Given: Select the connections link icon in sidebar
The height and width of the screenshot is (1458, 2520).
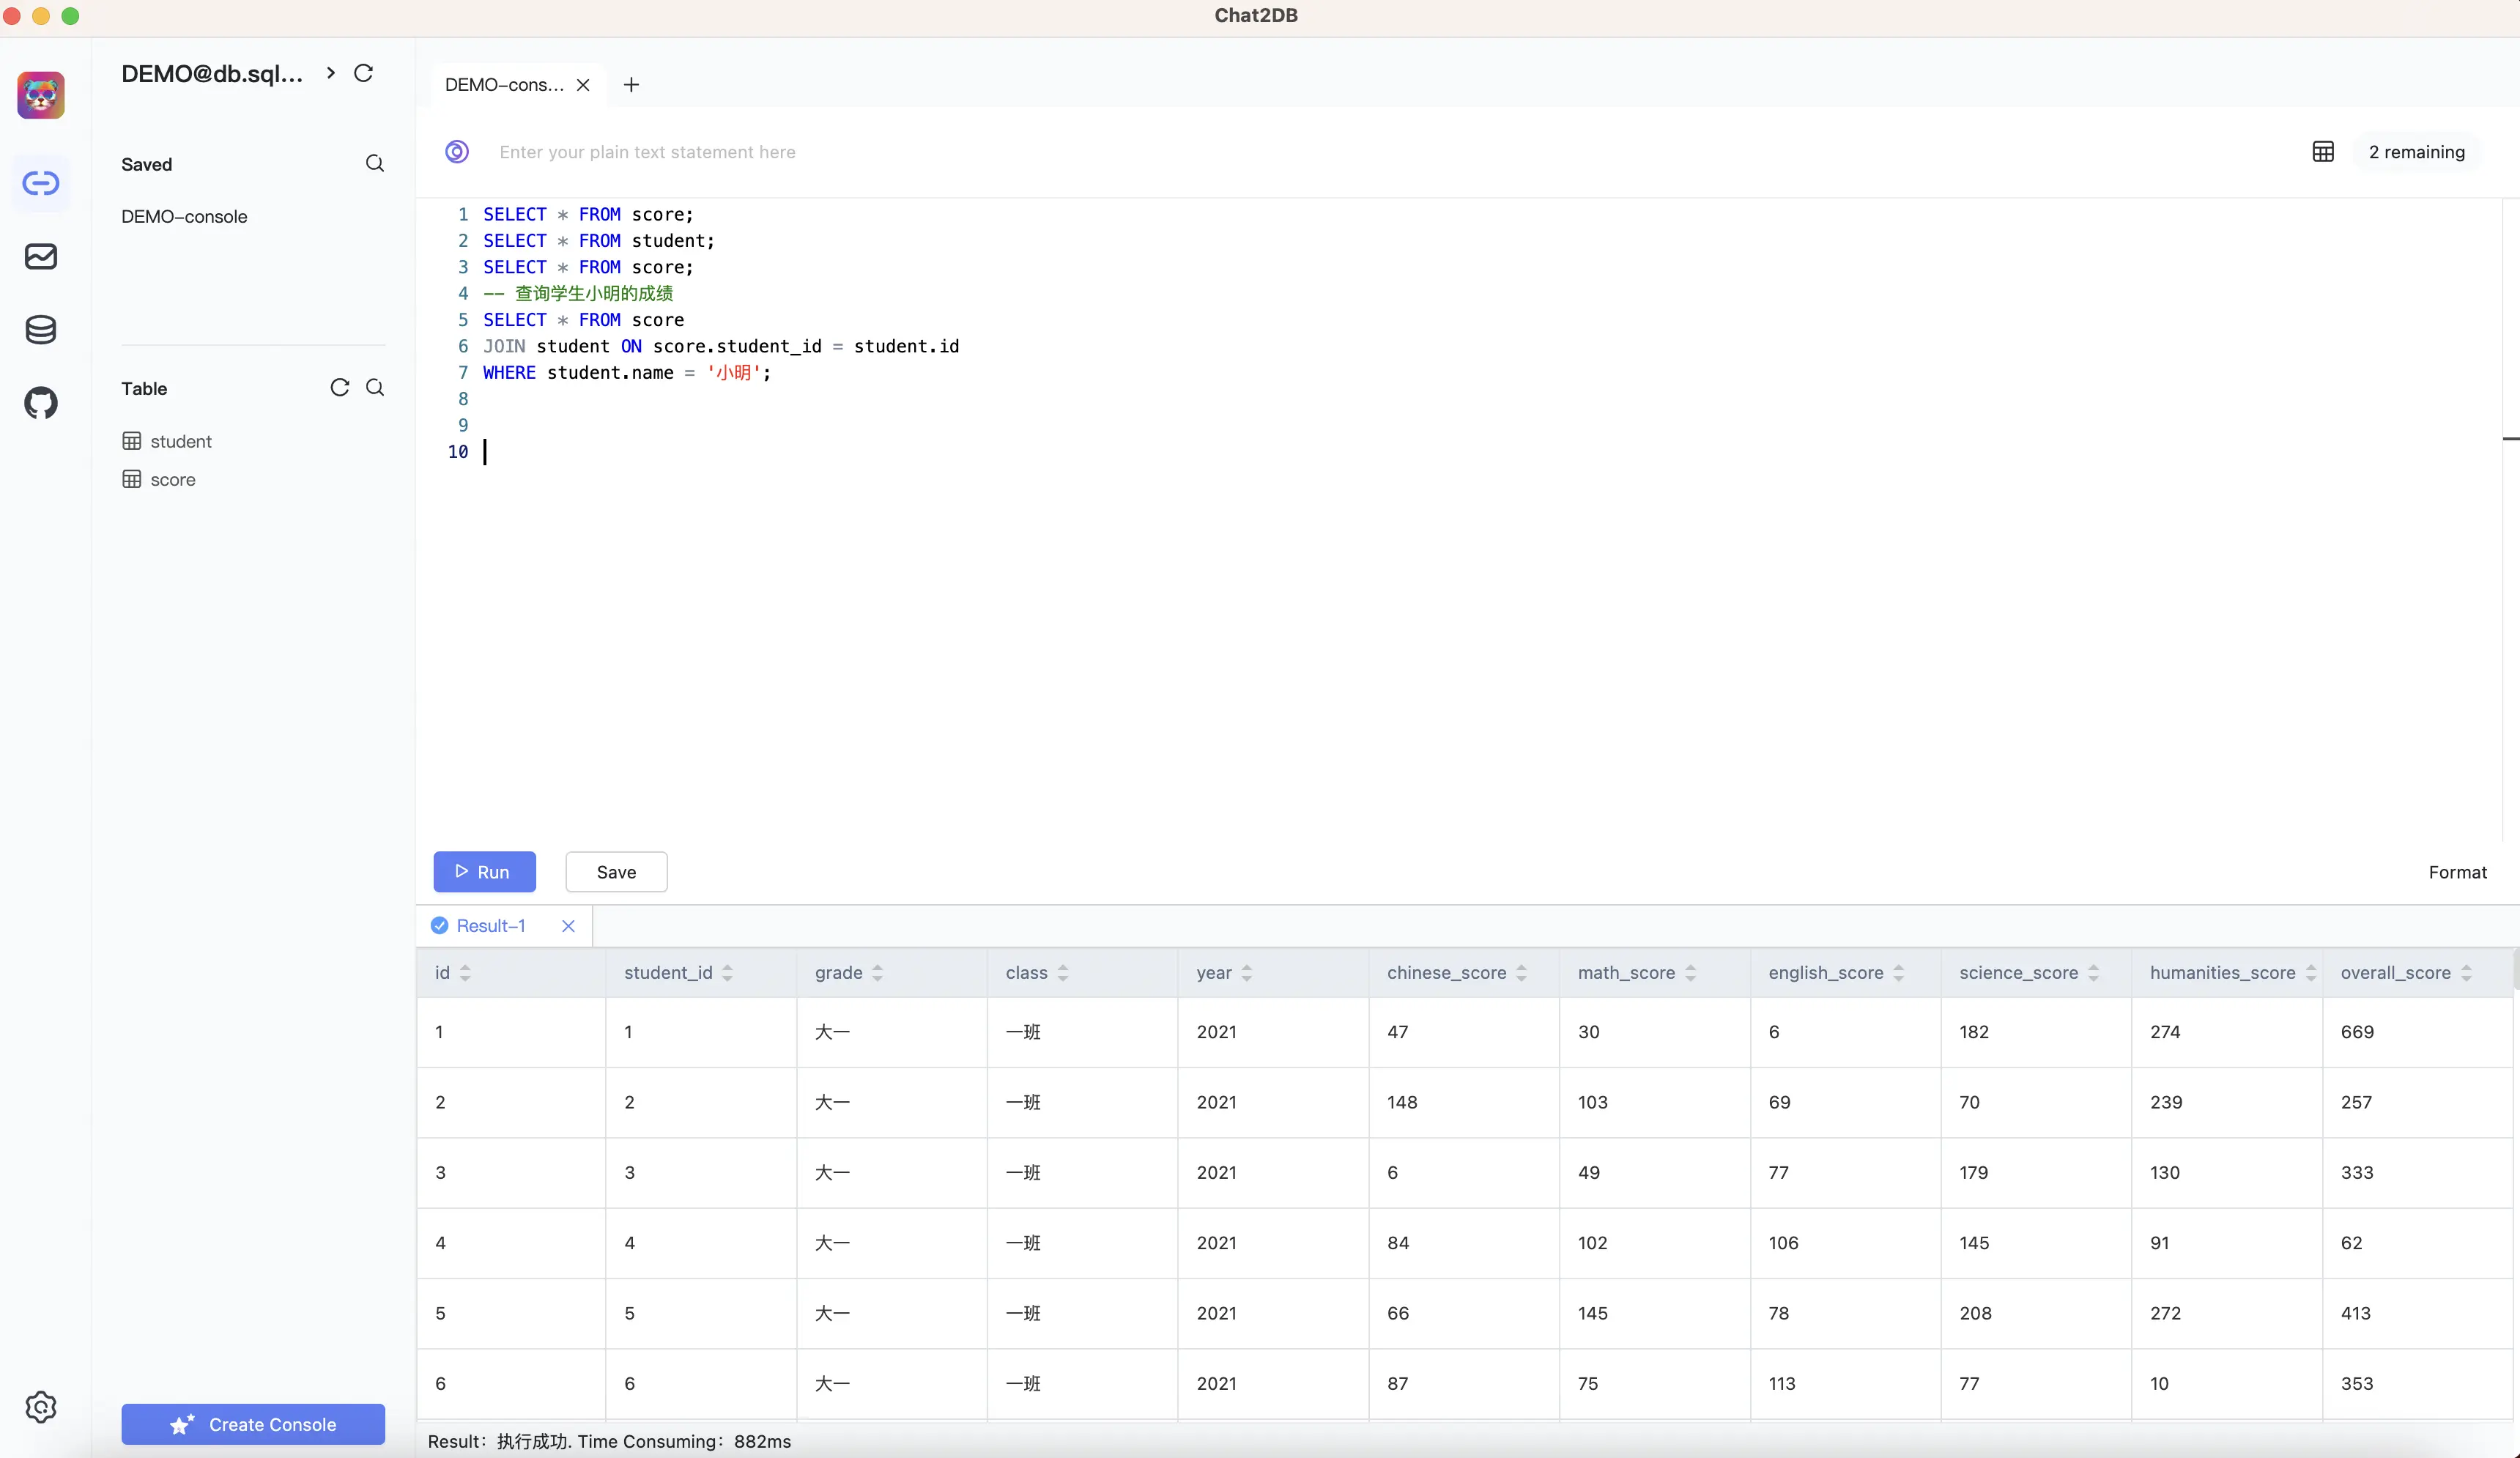Looking at the screenshot, I should click(41, 183).
